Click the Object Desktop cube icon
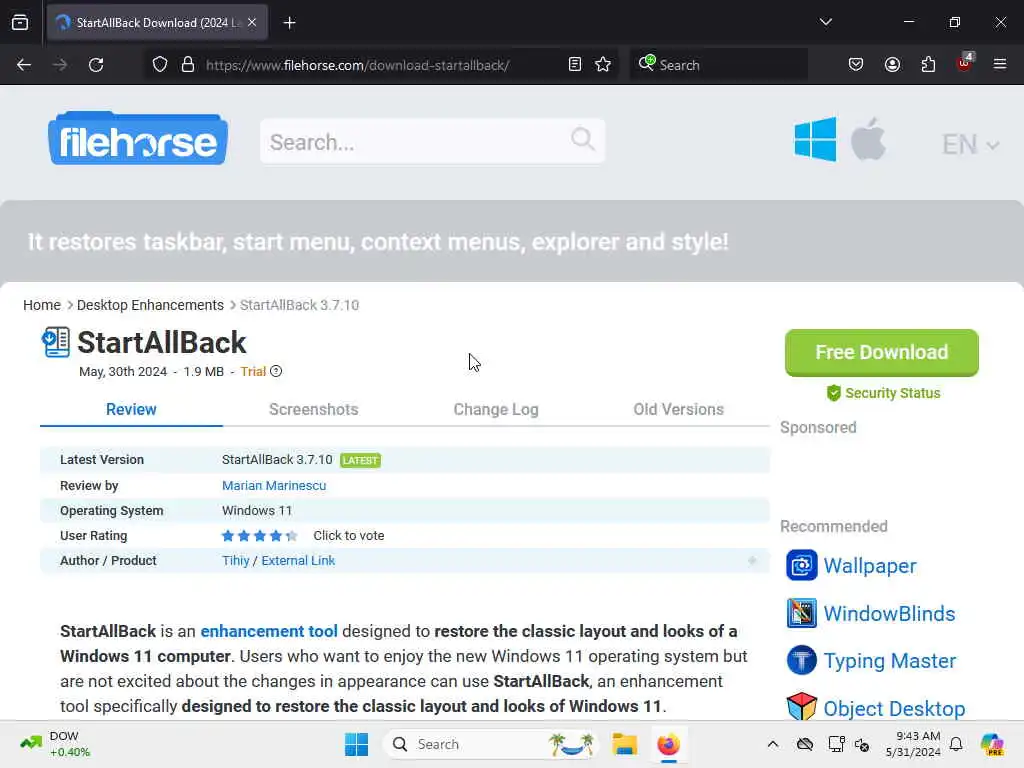1024x768 pixels. [801, 707]
